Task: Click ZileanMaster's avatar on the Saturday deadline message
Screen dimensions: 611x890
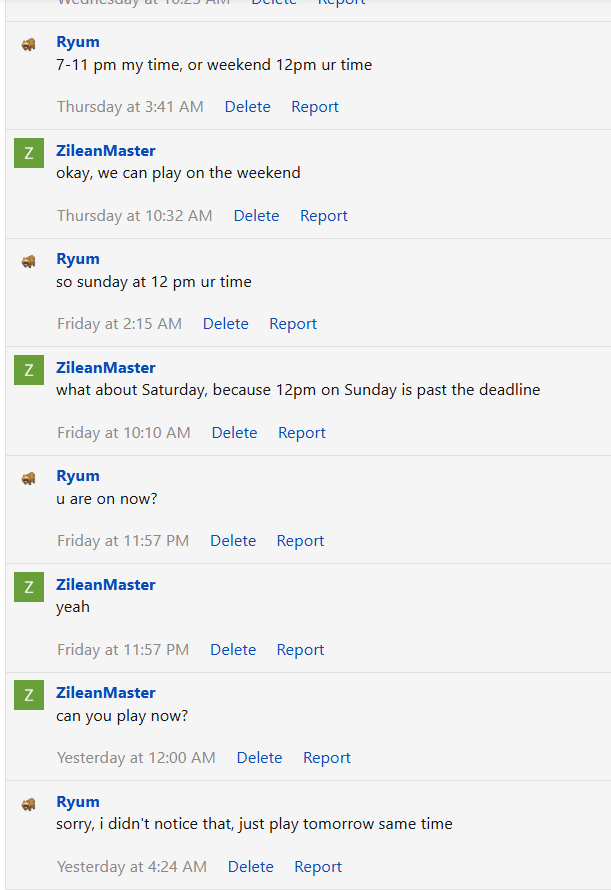Action: [29, 370]
